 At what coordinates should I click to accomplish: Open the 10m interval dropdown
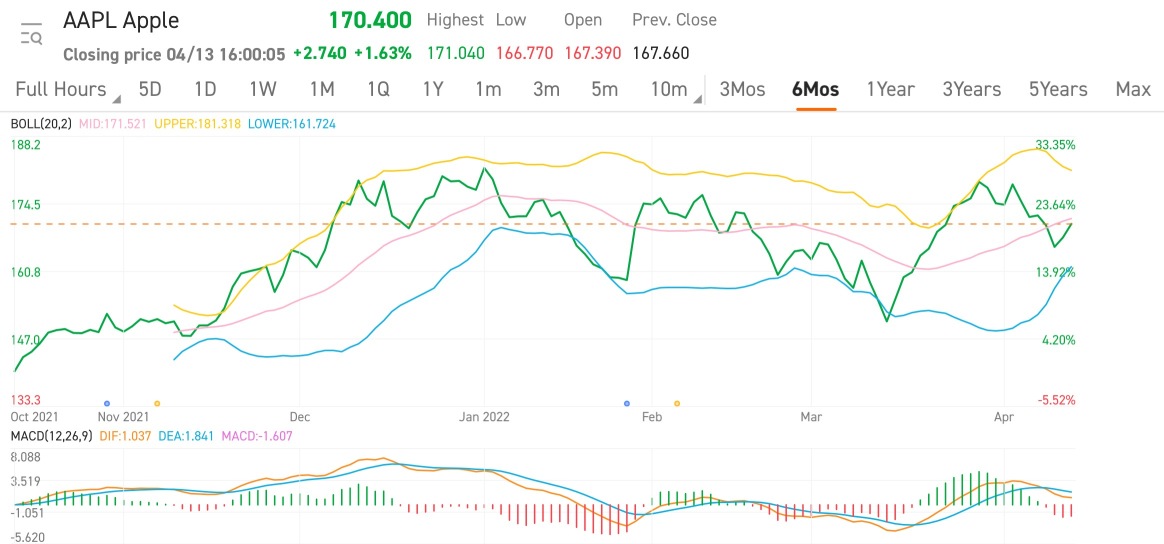click(x=672, y=89)
